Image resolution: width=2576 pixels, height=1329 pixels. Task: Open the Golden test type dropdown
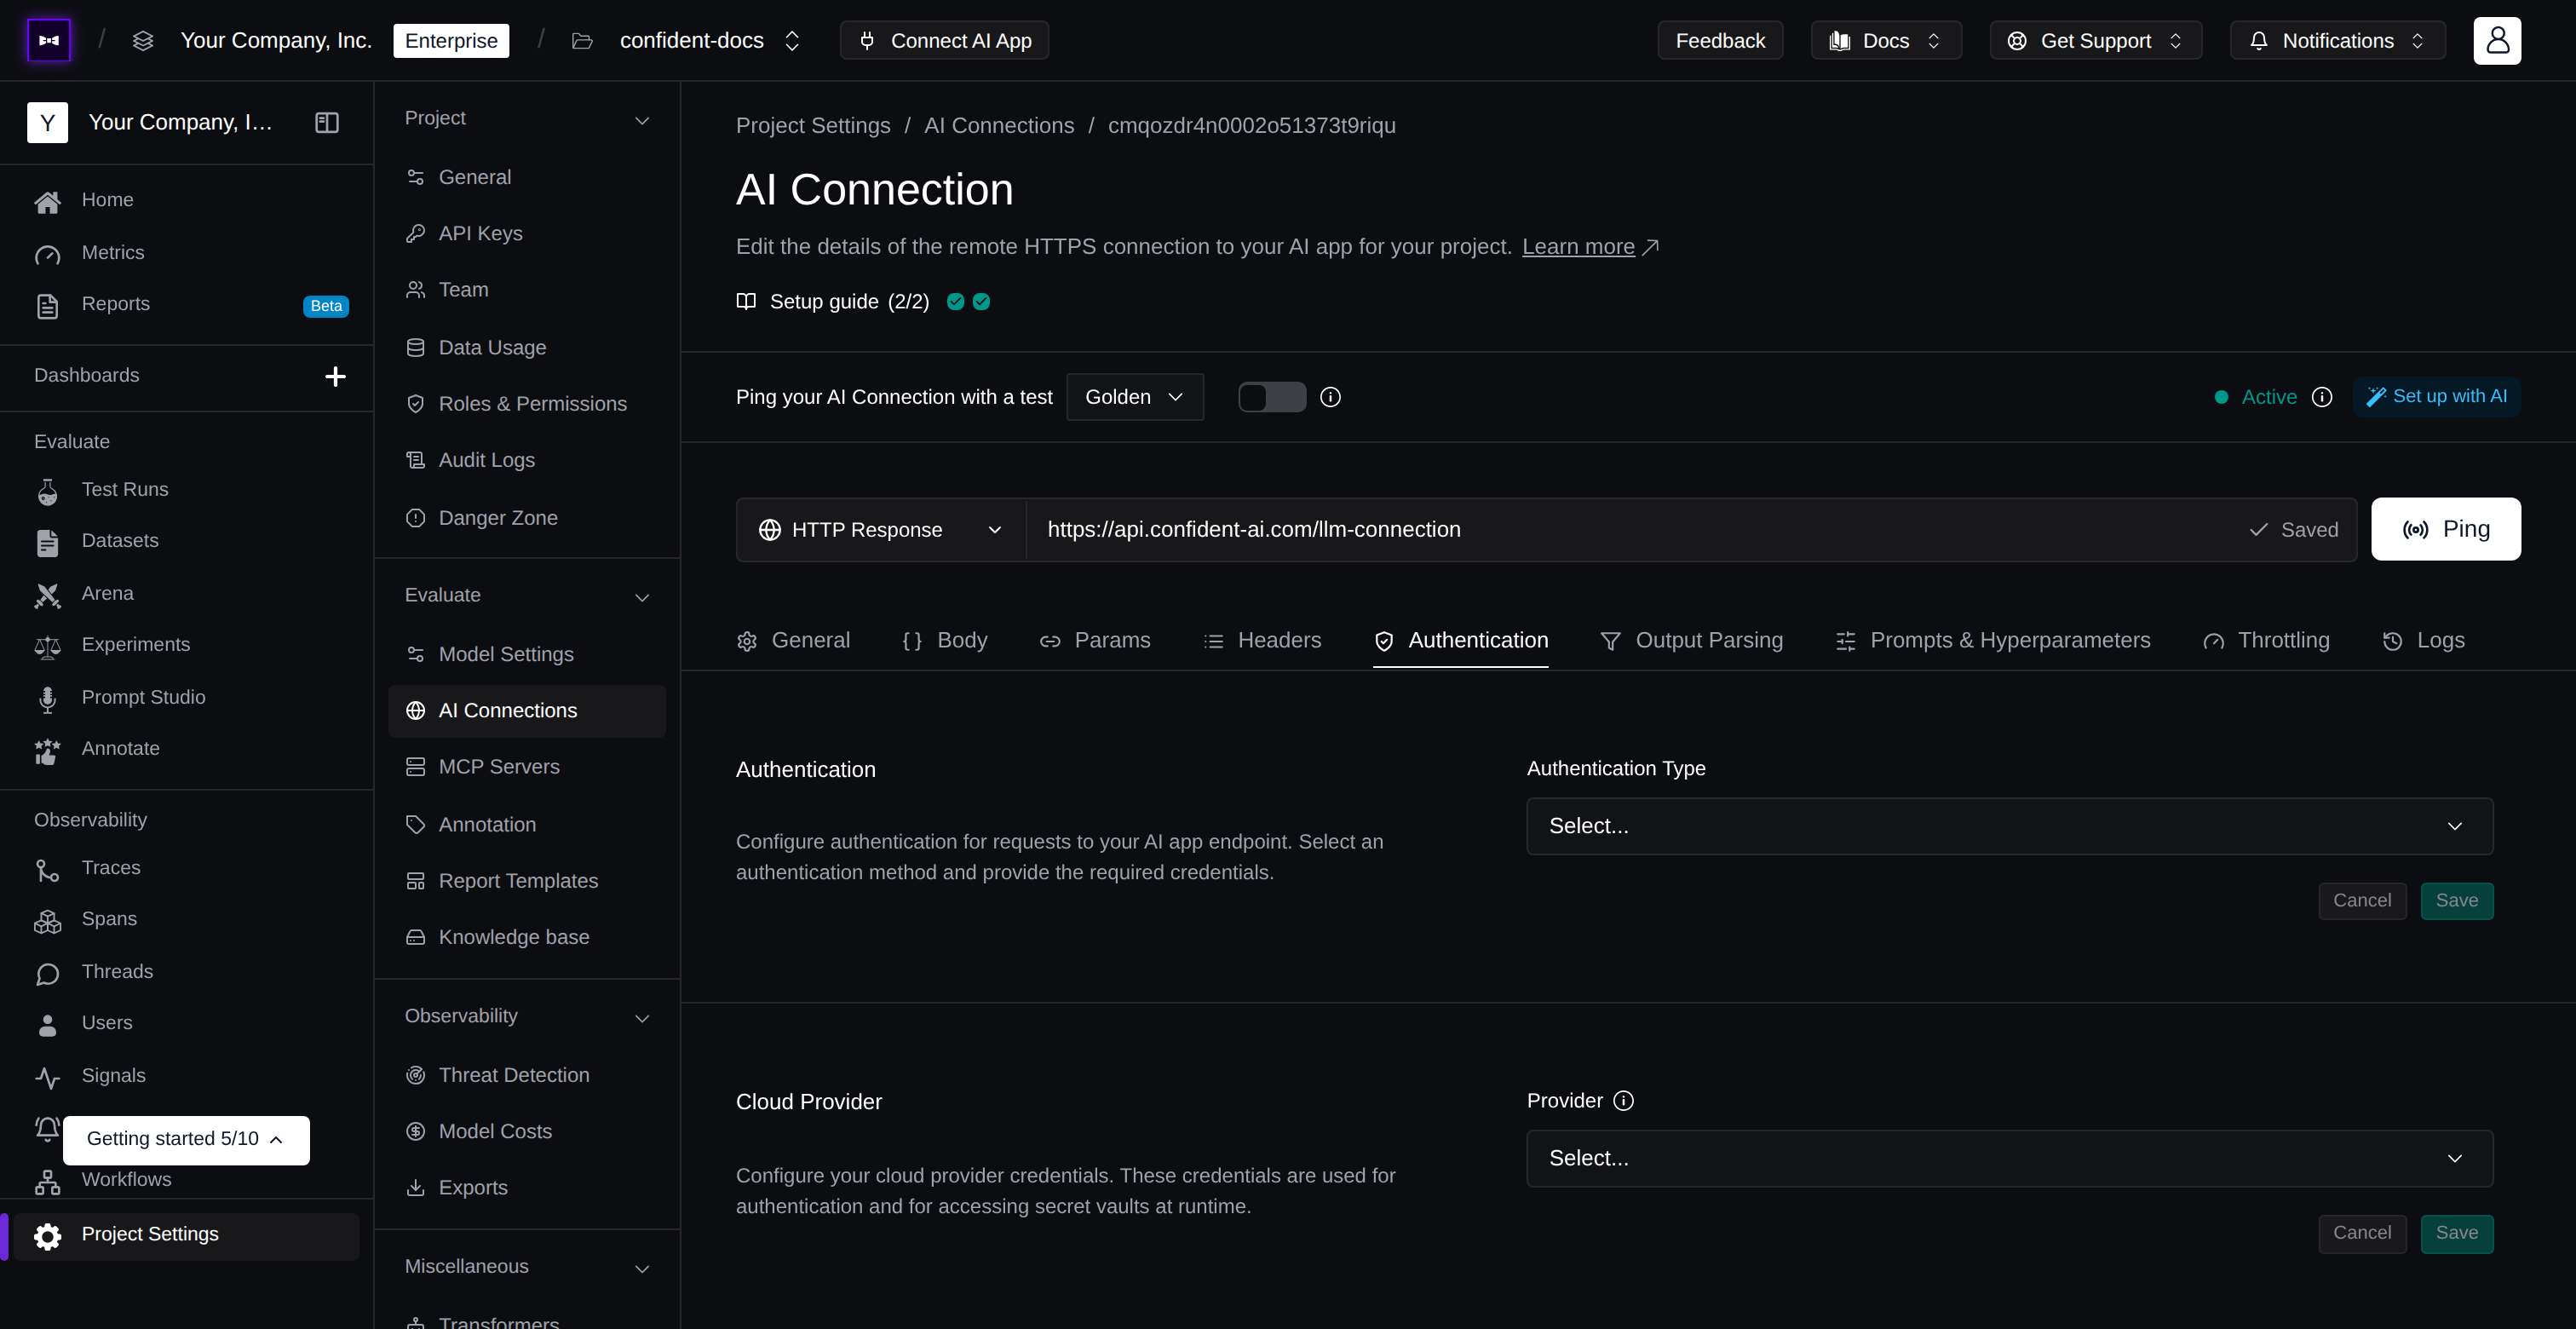[1135, 397]
